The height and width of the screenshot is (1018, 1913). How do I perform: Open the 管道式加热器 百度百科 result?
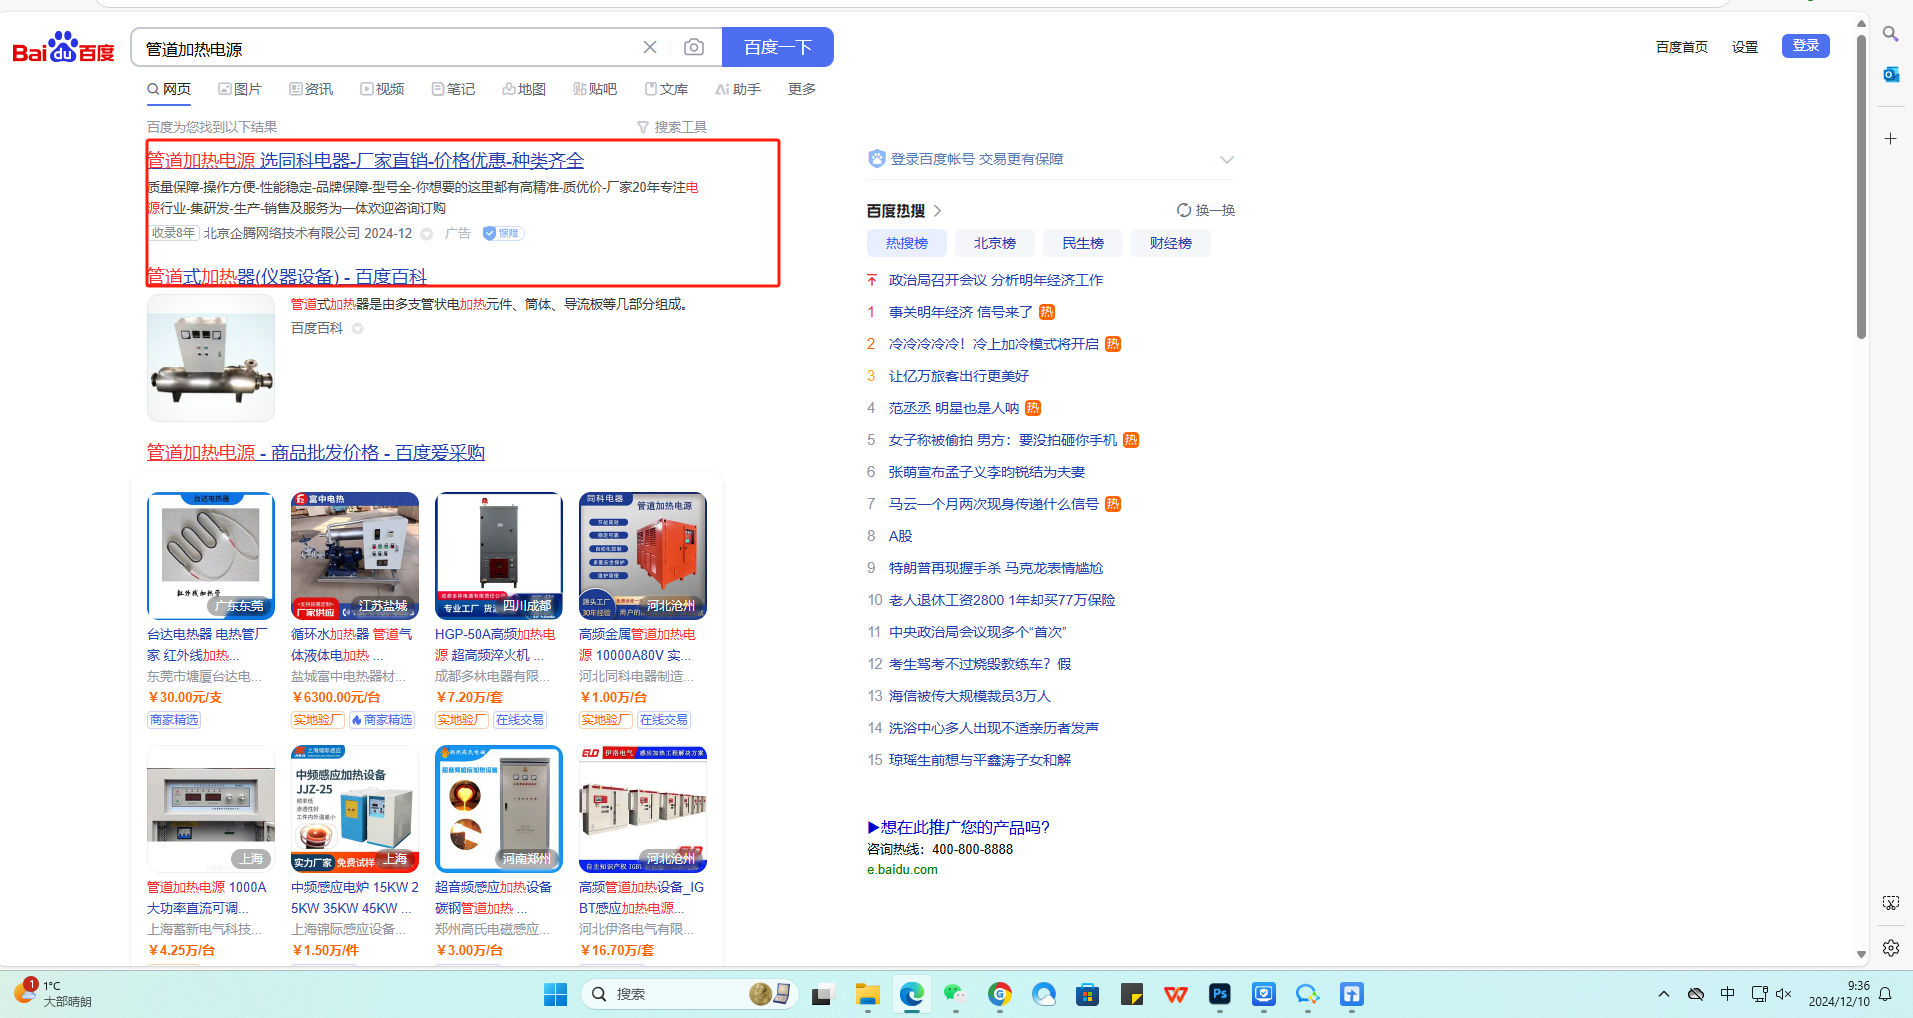click(x=287, y=277)
